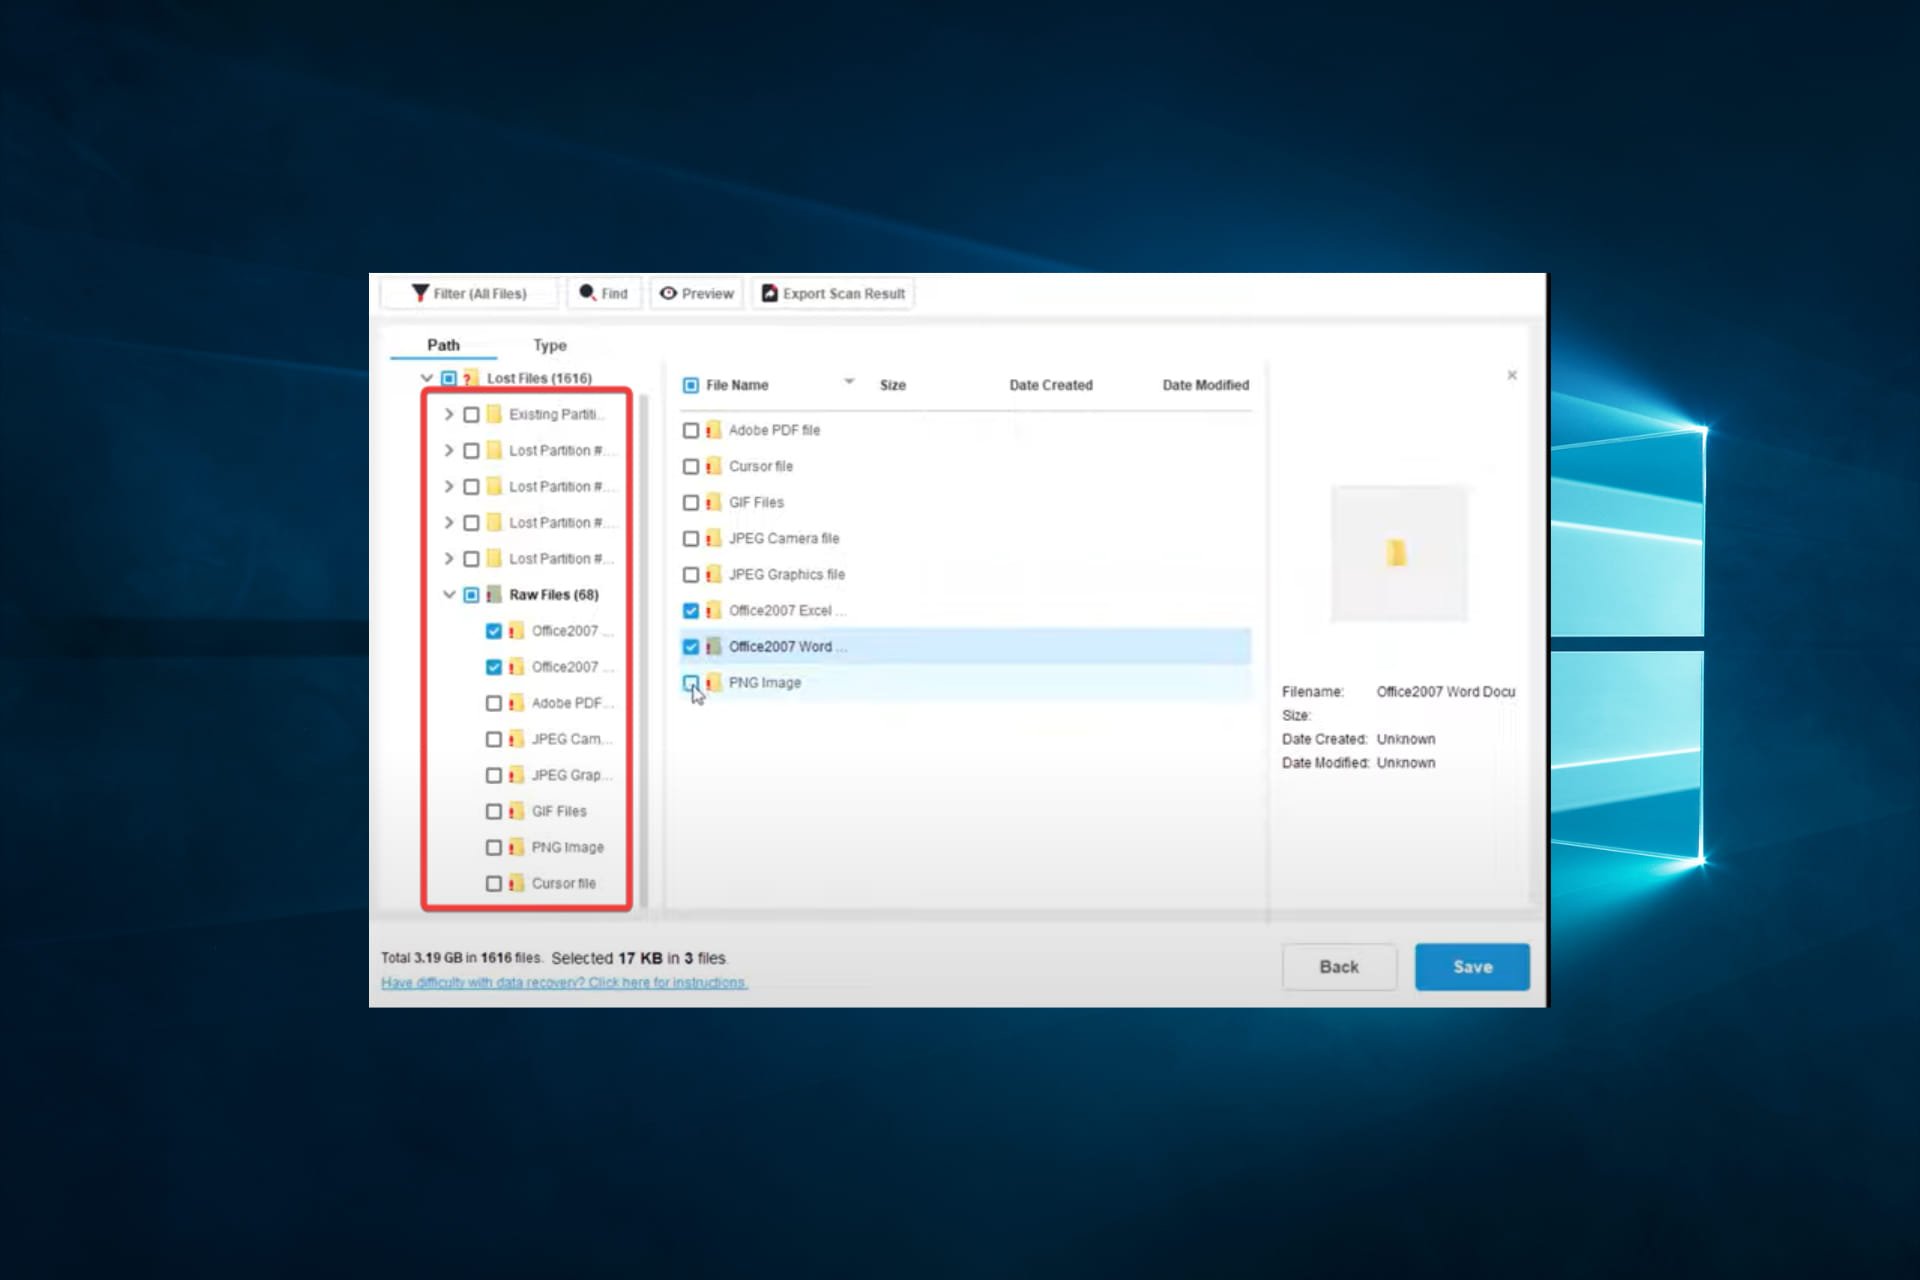
Task: Click the folder preview thumbnail
Action: coord(1399,553)
